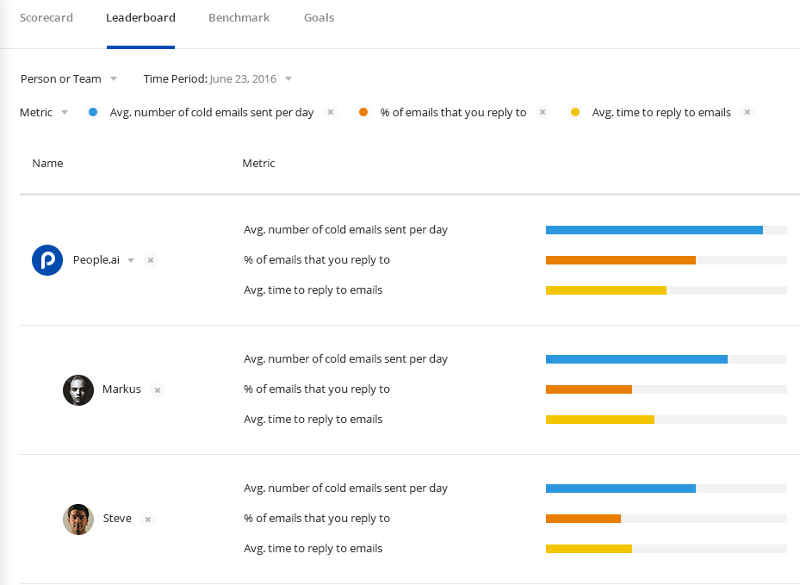
Task: Sort by the Name column header
Action: click(47, 163)
